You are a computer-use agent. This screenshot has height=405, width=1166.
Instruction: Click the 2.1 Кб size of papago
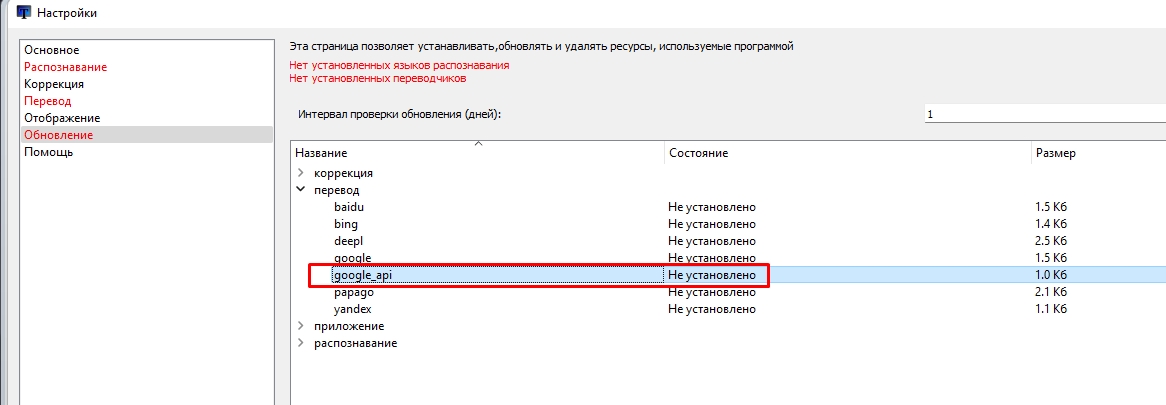pos(1051,292)
